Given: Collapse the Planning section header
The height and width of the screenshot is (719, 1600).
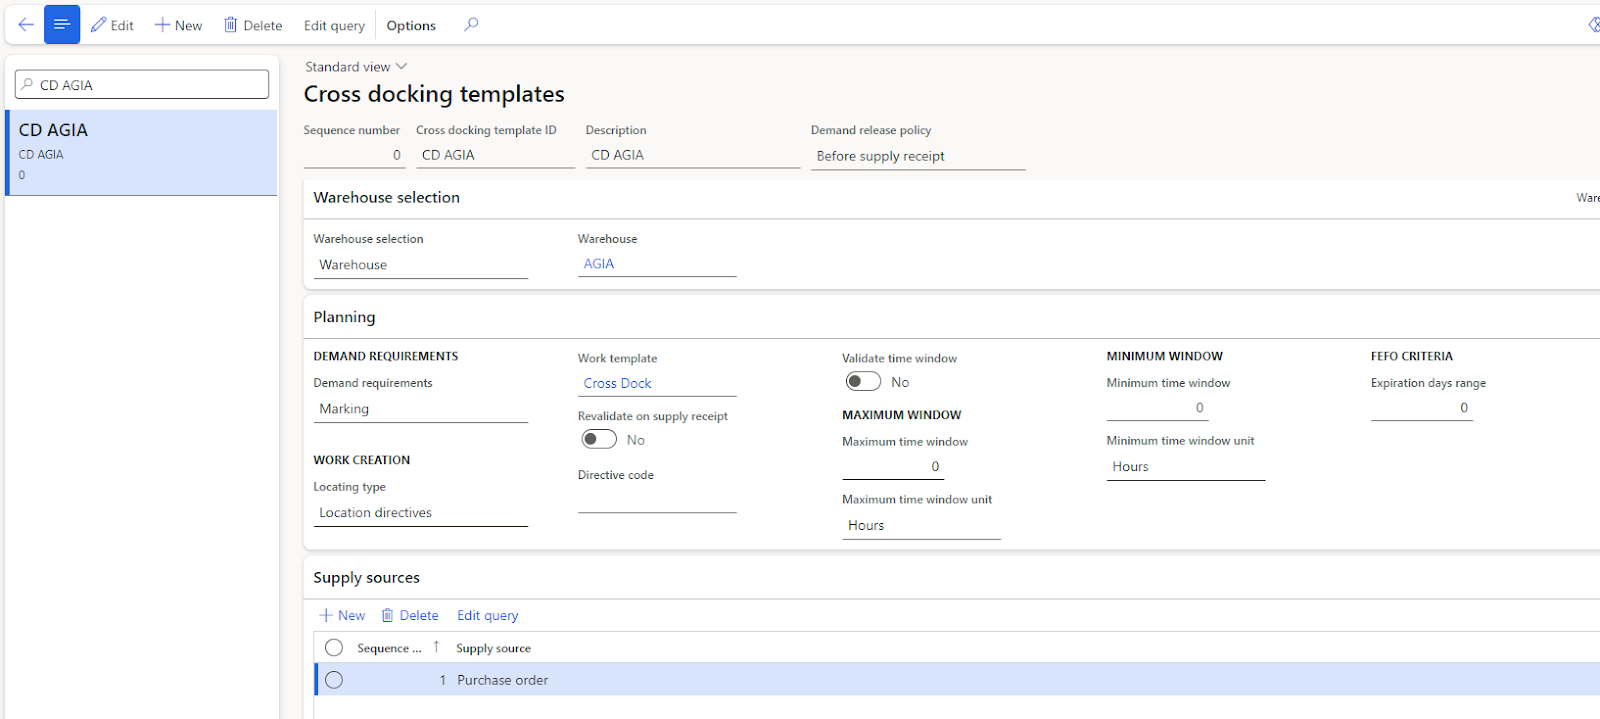Looking at the screenshot, I should pos(344,317).
